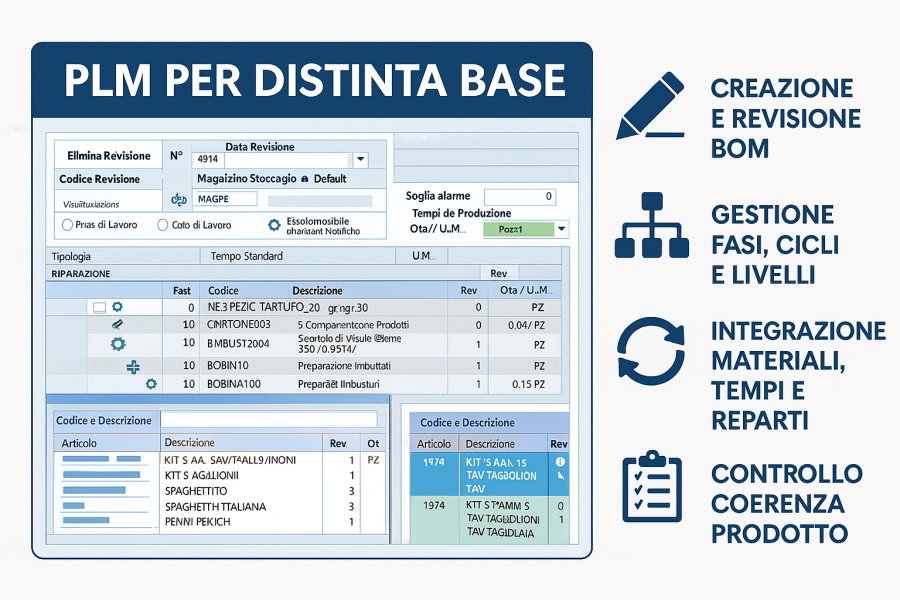
Task: Click the gear icon in the BMBUST2004 row
Action: (x=117, y=344)
